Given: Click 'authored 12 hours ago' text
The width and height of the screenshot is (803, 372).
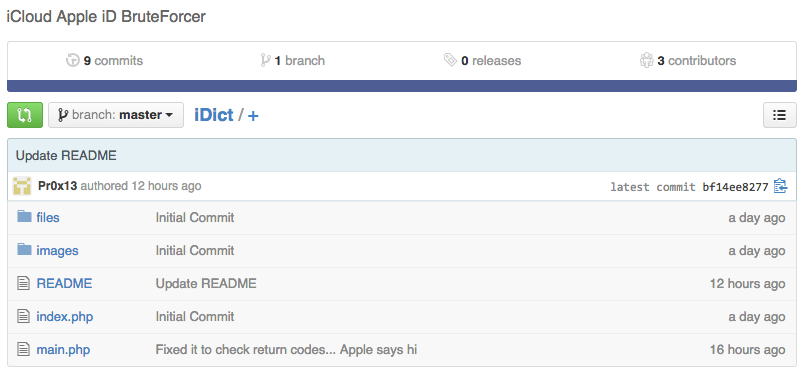Looking at the screenshot, I should [x=141, y=186].
